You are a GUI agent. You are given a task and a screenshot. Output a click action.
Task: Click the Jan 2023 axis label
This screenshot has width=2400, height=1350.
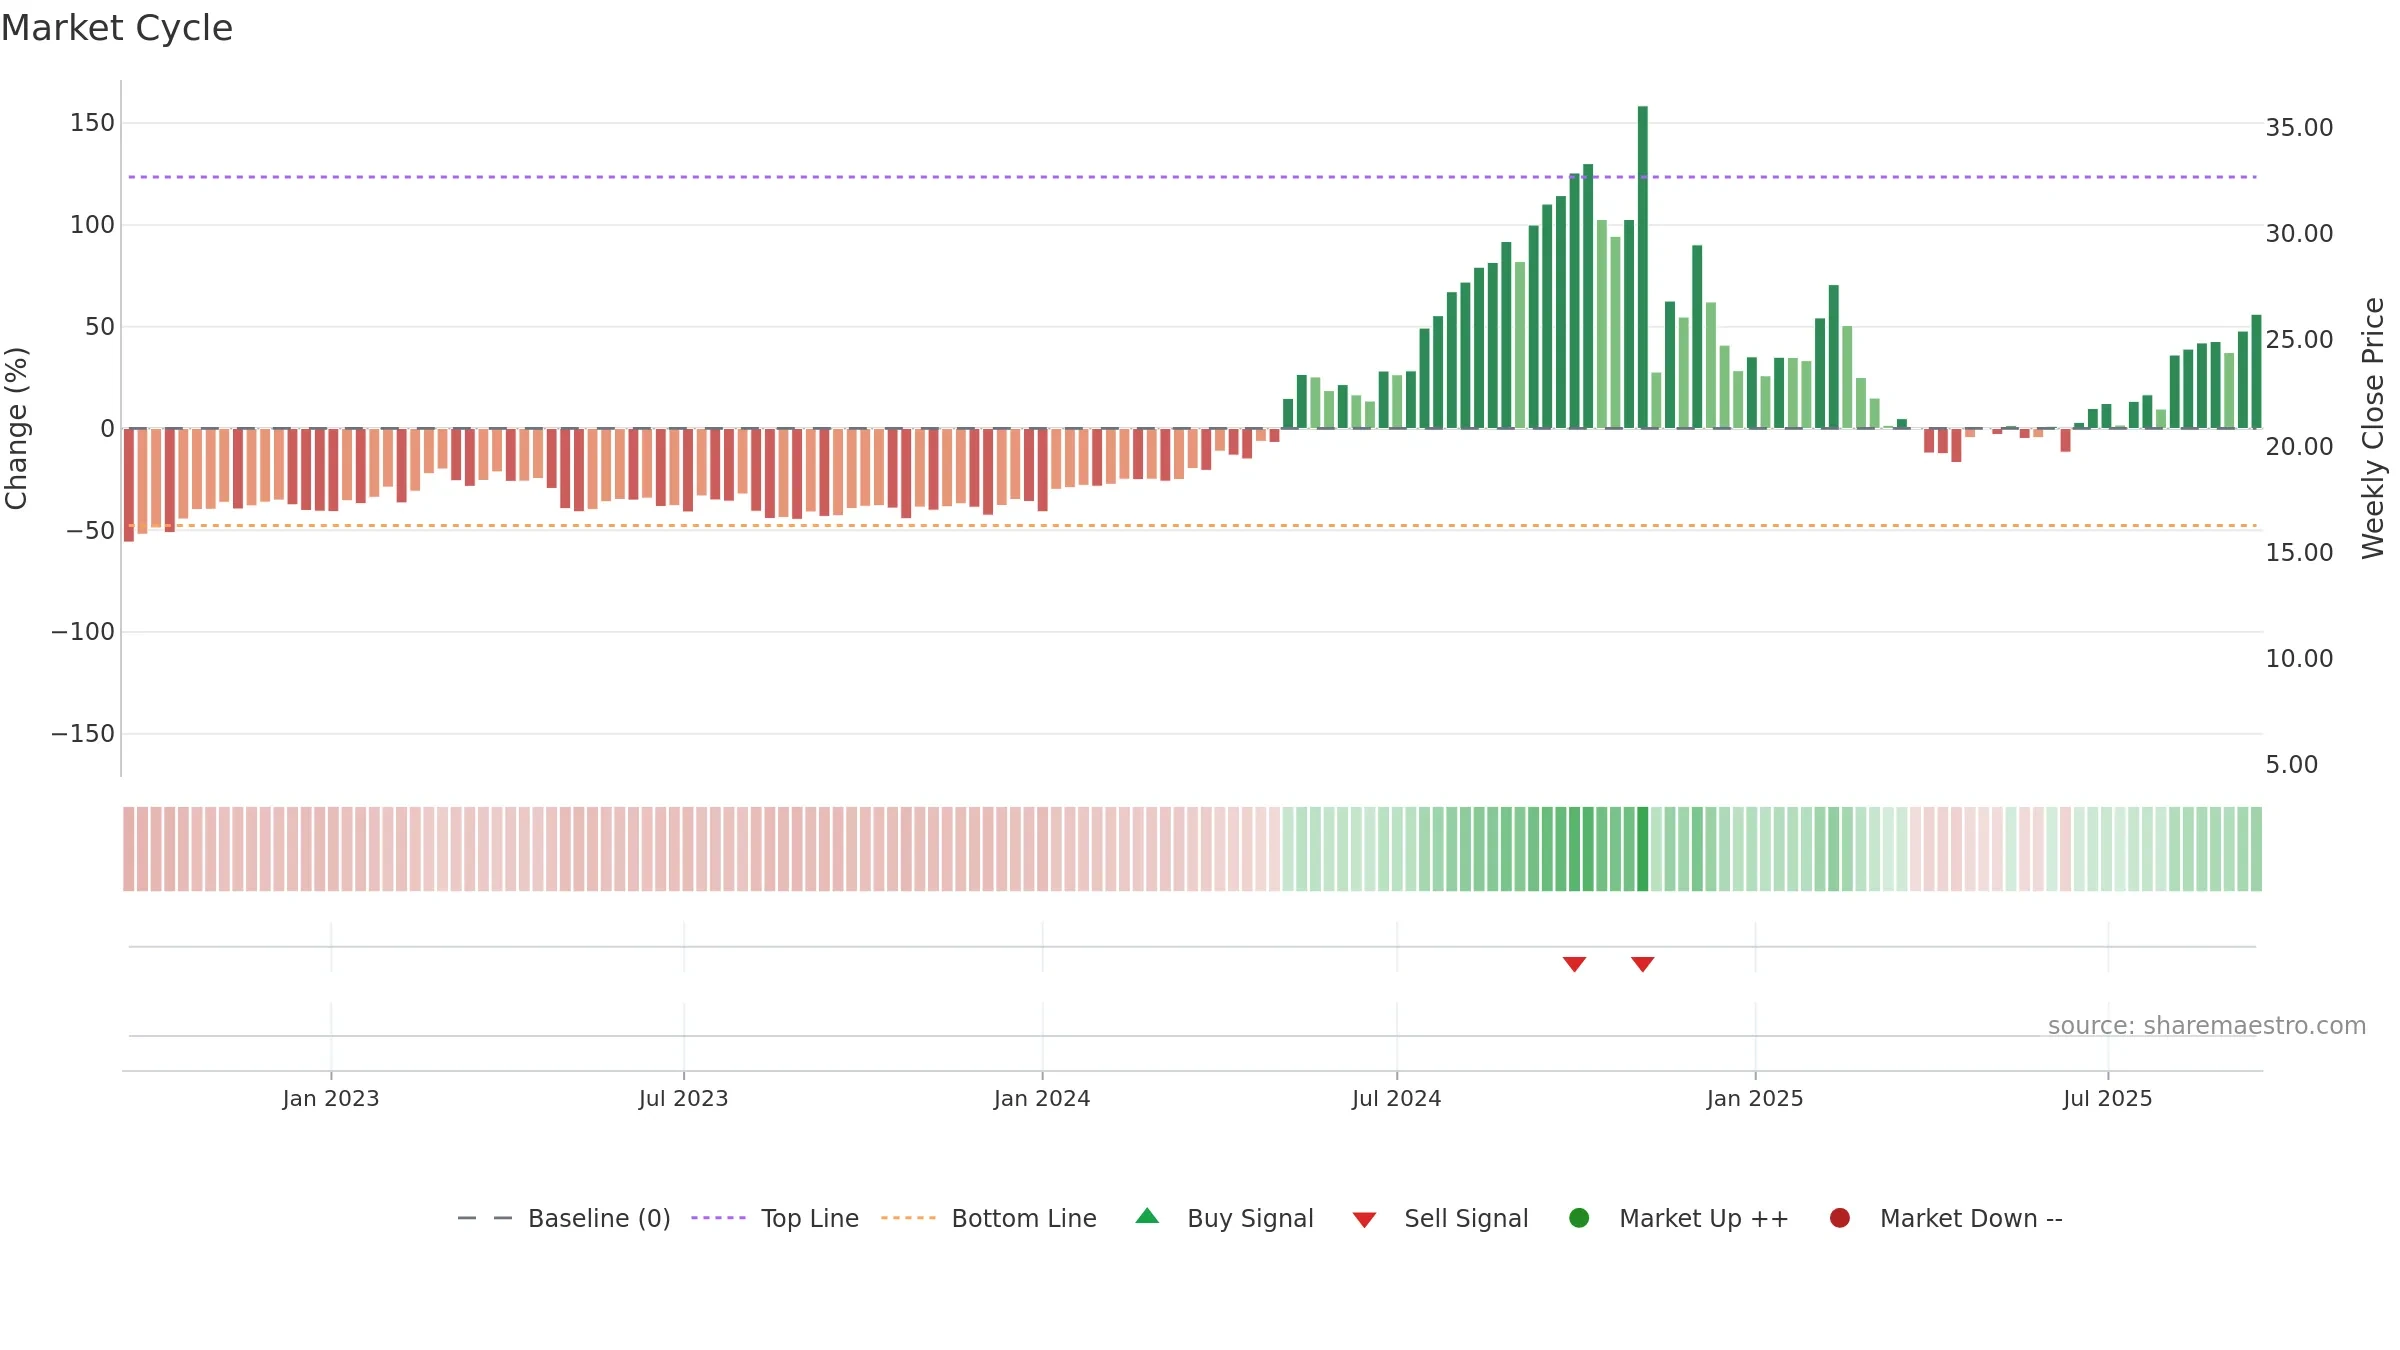(x=331, y=1099)
